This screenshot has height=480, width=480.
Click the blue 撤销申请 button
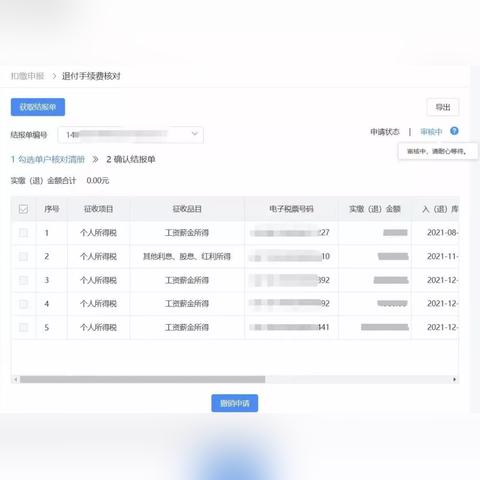click(235, 403)
